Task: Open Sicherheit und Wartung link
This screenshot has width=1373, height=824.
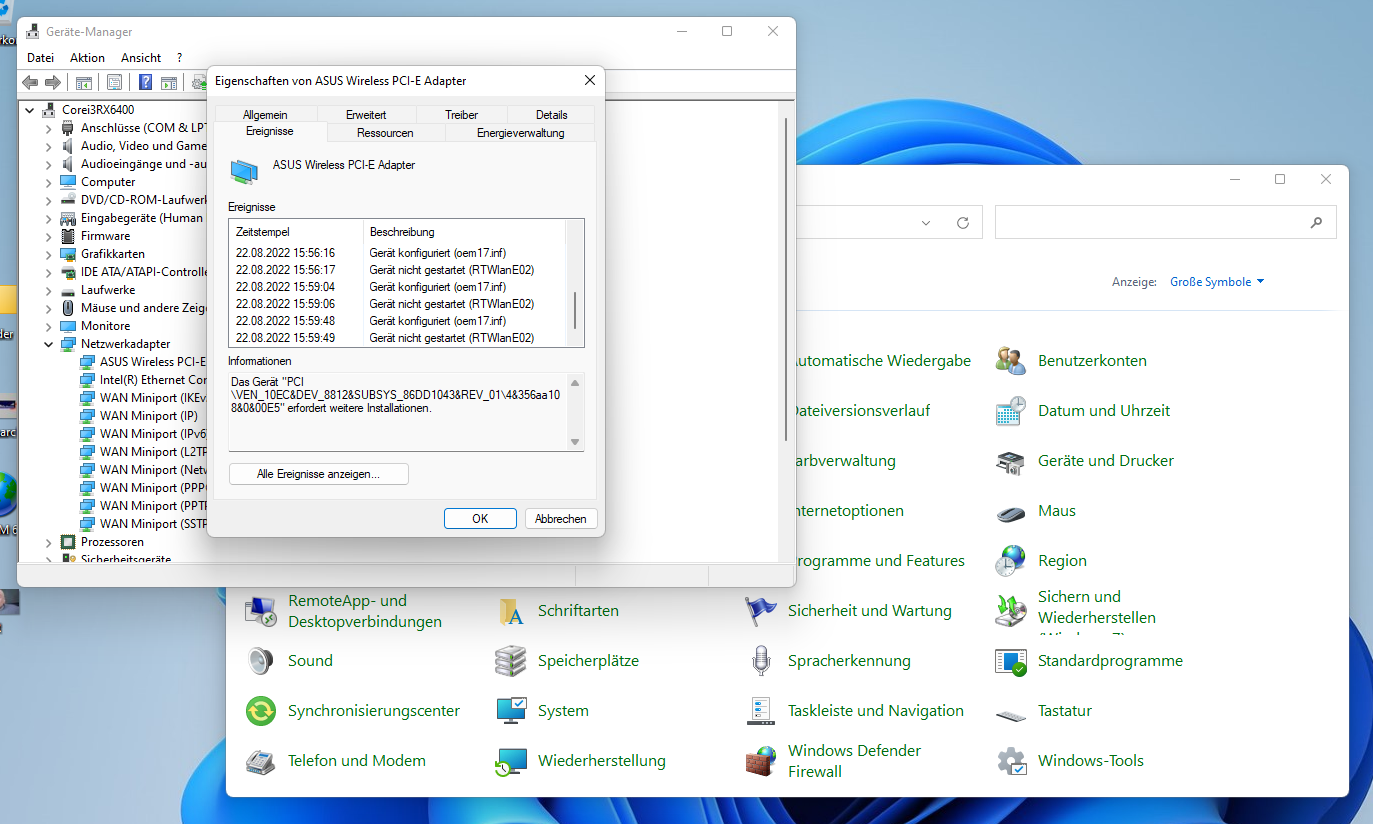Action: 869,611
